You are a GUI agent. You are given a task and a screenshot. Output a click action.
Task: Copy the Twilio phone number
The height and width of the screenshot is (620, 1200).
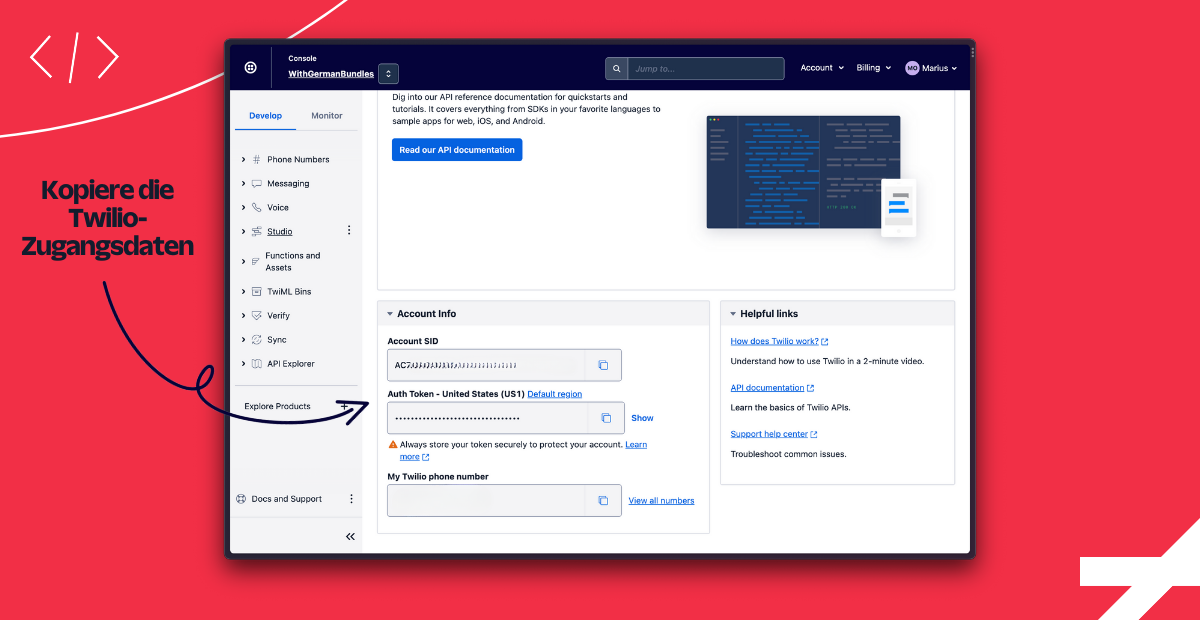(603, 501)
